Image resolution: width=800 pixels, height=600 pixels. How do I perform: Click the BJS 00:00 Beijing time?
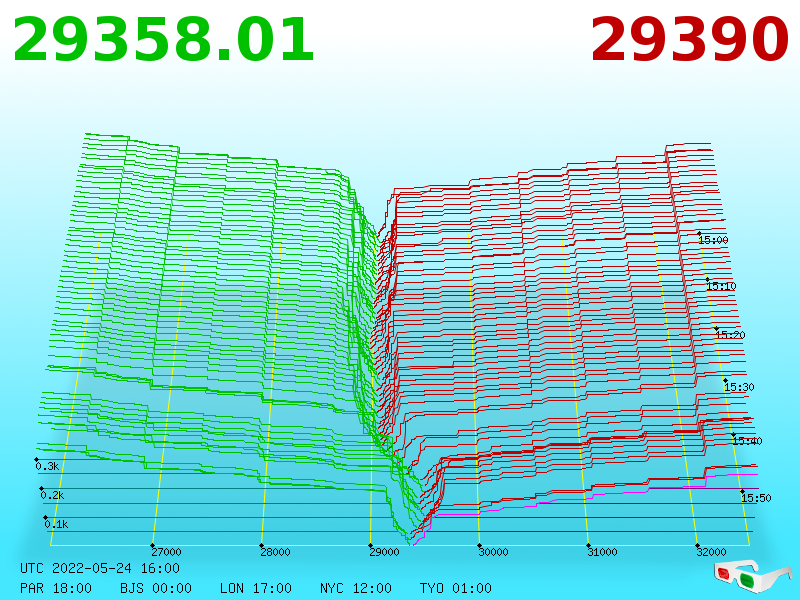156,588
